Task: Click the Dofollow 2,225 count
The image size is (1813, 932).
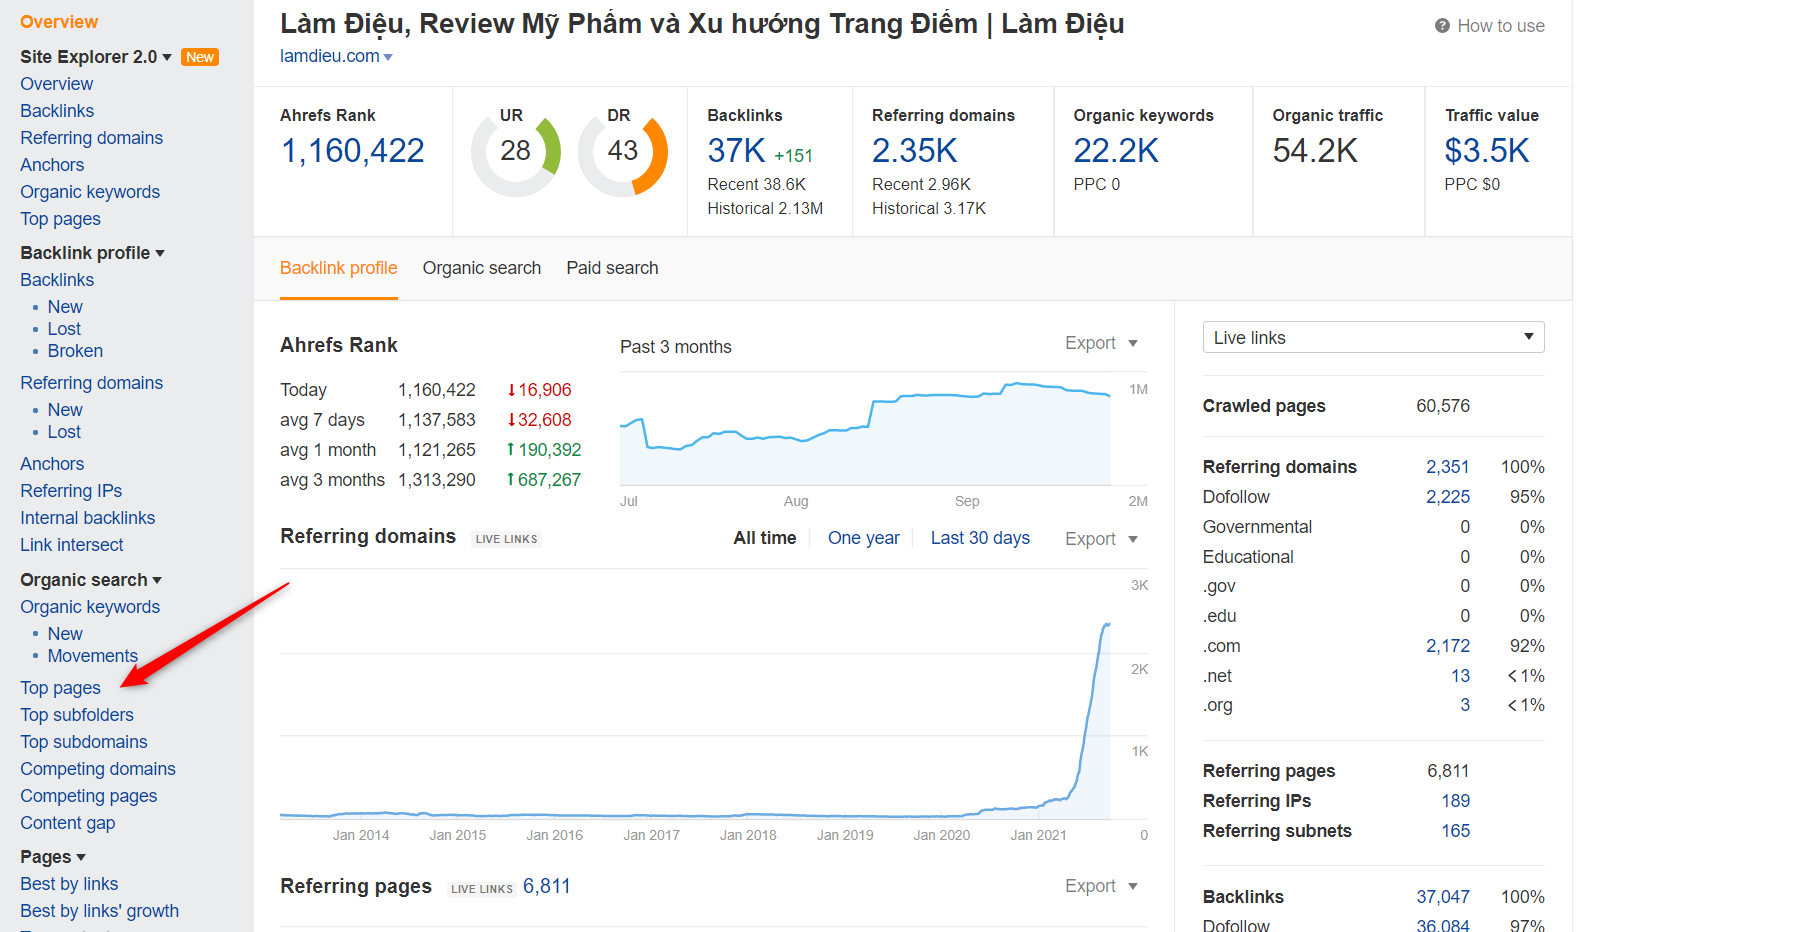Action: (x=1448, y=497)
